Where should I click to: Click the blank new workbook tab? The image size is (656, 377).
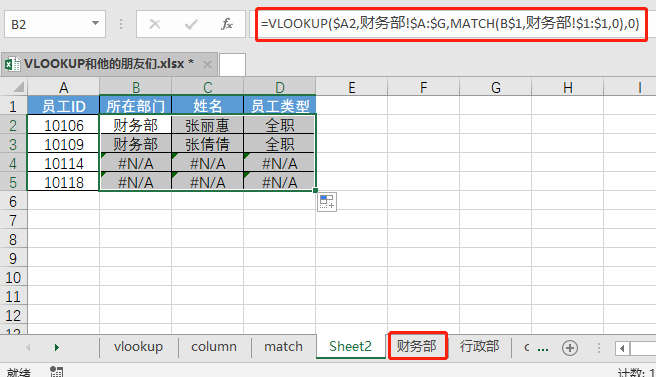[232, 64]
